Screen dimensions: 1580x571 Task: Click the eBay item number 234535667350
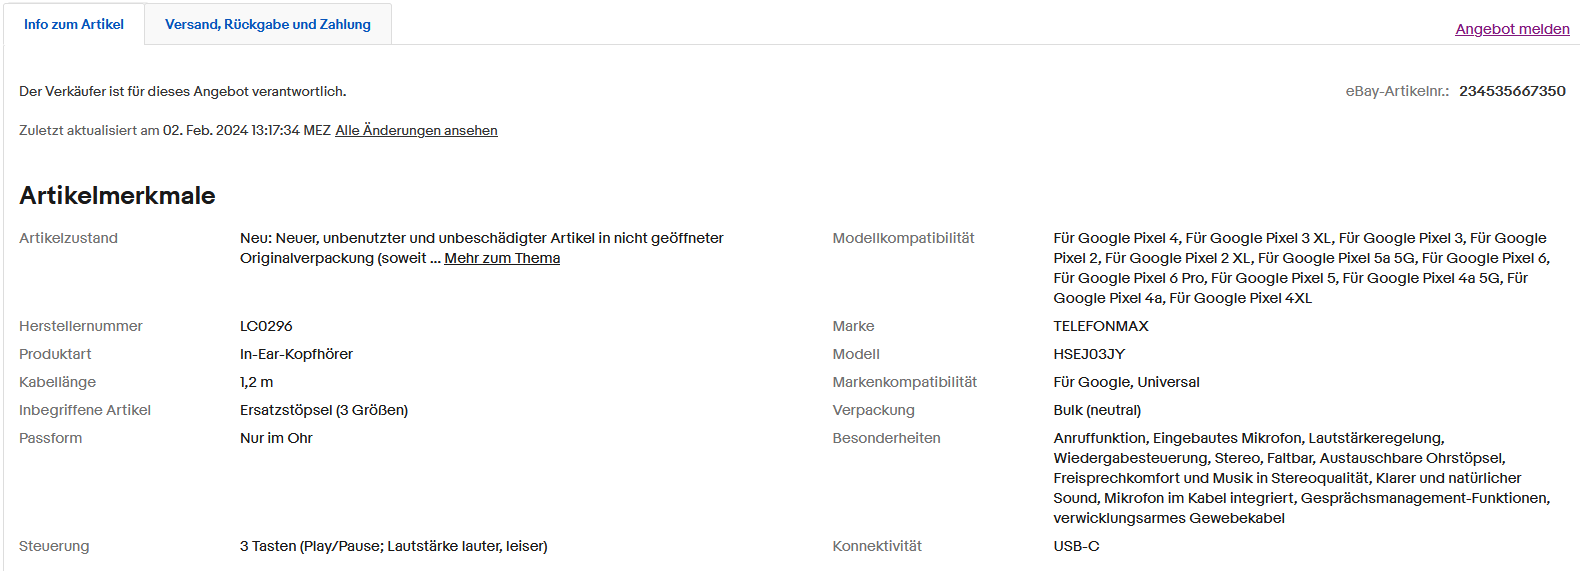(1512, 91)
